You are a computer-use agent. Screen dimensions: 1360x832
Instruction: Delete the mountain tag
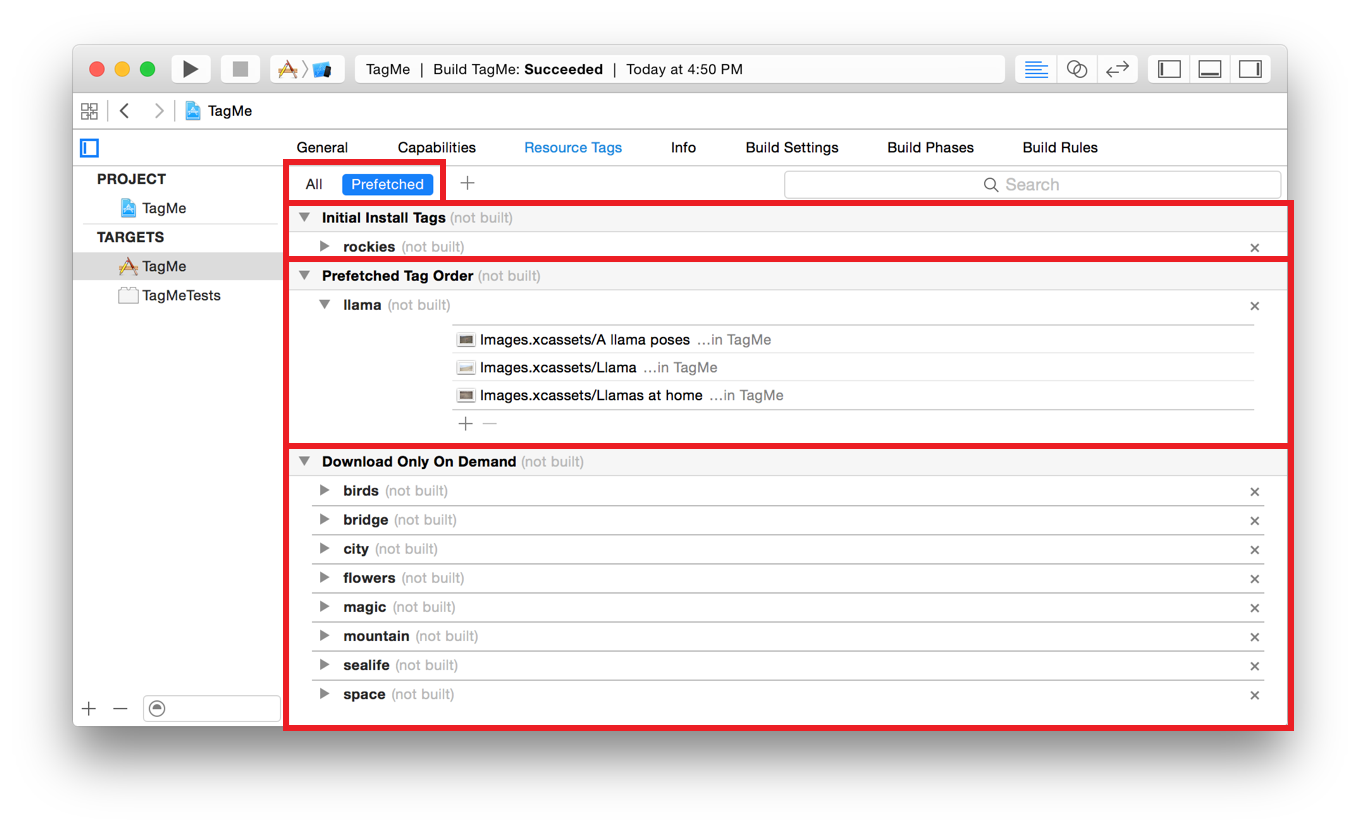tap(1254, 637)
